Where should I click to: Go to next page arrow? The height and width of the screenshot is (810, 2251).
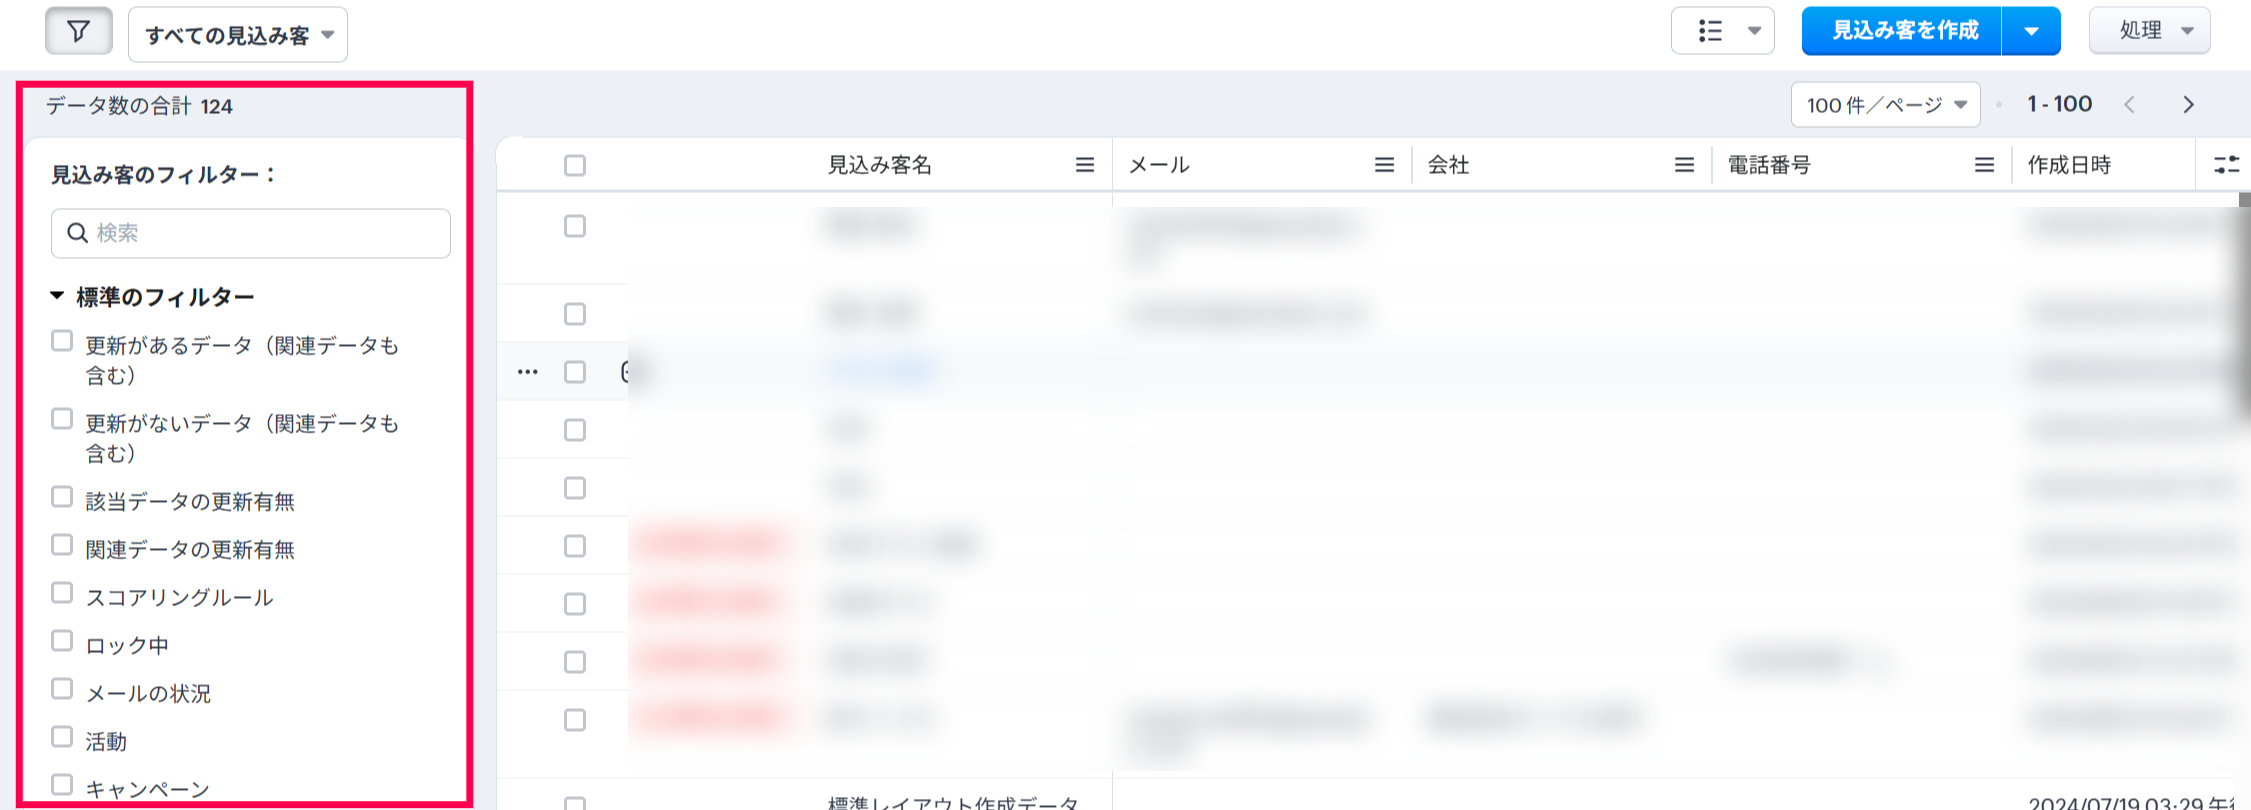[2188, 105]
